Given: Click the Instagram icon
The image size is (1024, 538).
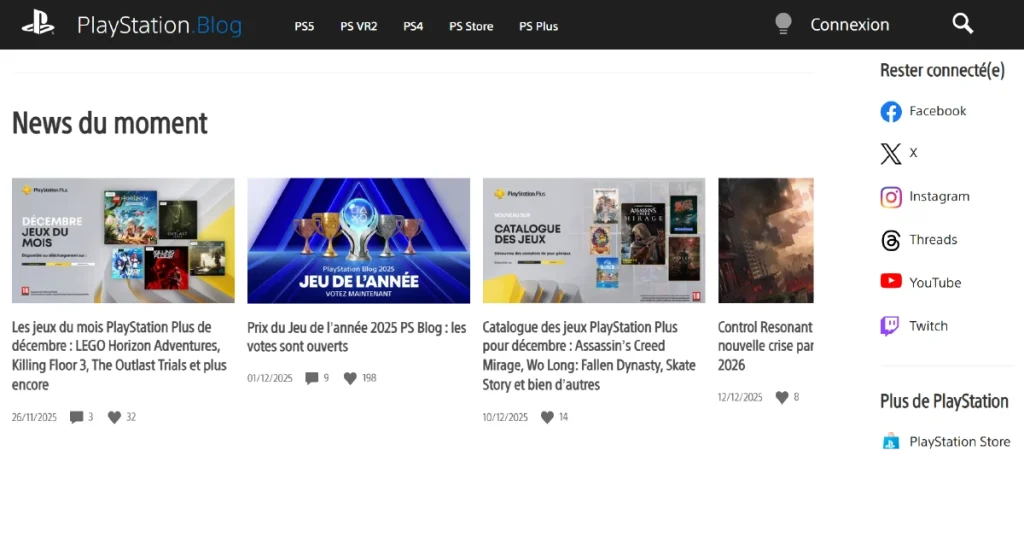Looking at the screenshot, I should tap(891, 197).
